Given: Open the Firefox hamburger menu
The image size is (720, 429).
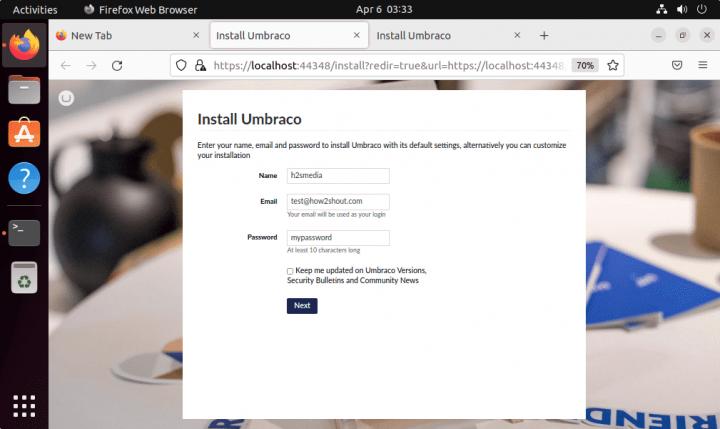Looking at the screenshot, I should point(703,65).
